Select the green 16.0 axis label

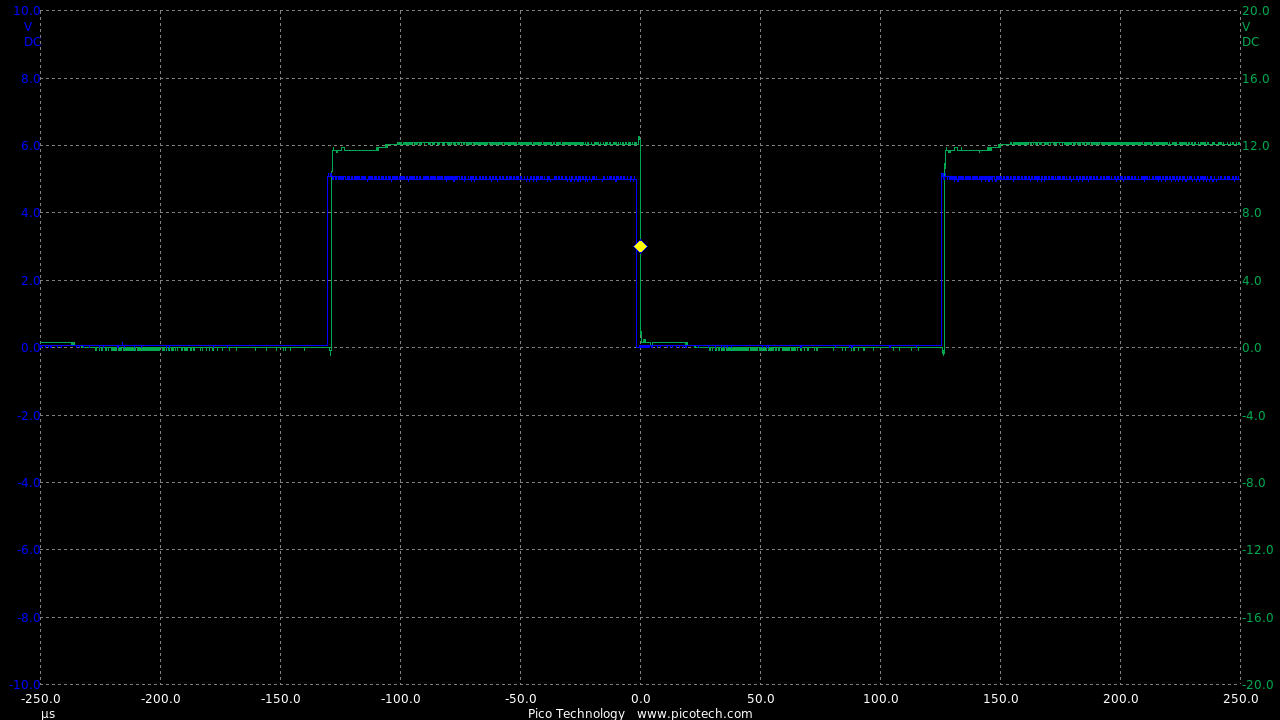pos(1255,78)
